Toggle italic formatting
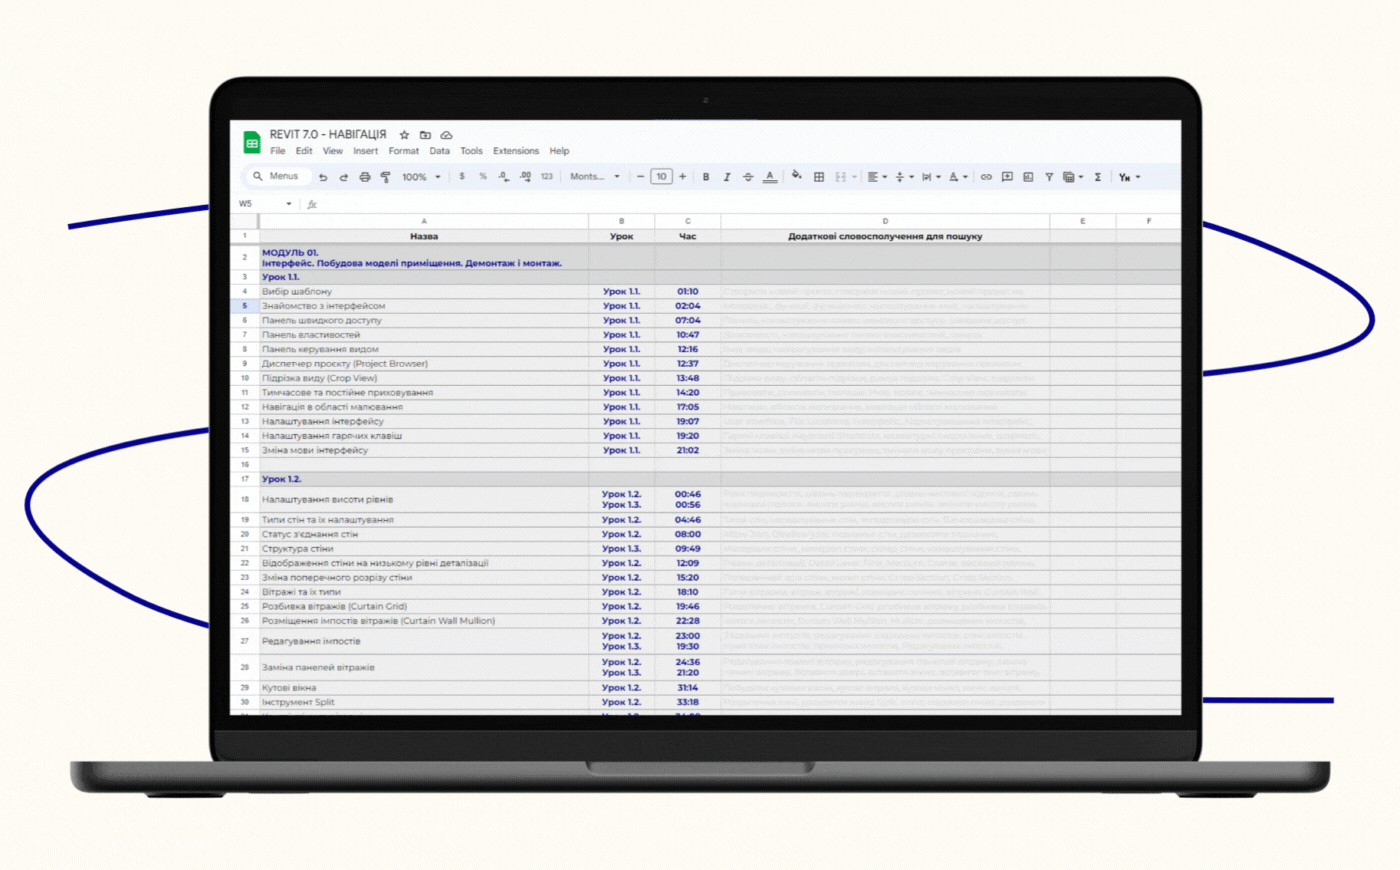Screen dimensions: 1400x870 click(x=727, y=177)
